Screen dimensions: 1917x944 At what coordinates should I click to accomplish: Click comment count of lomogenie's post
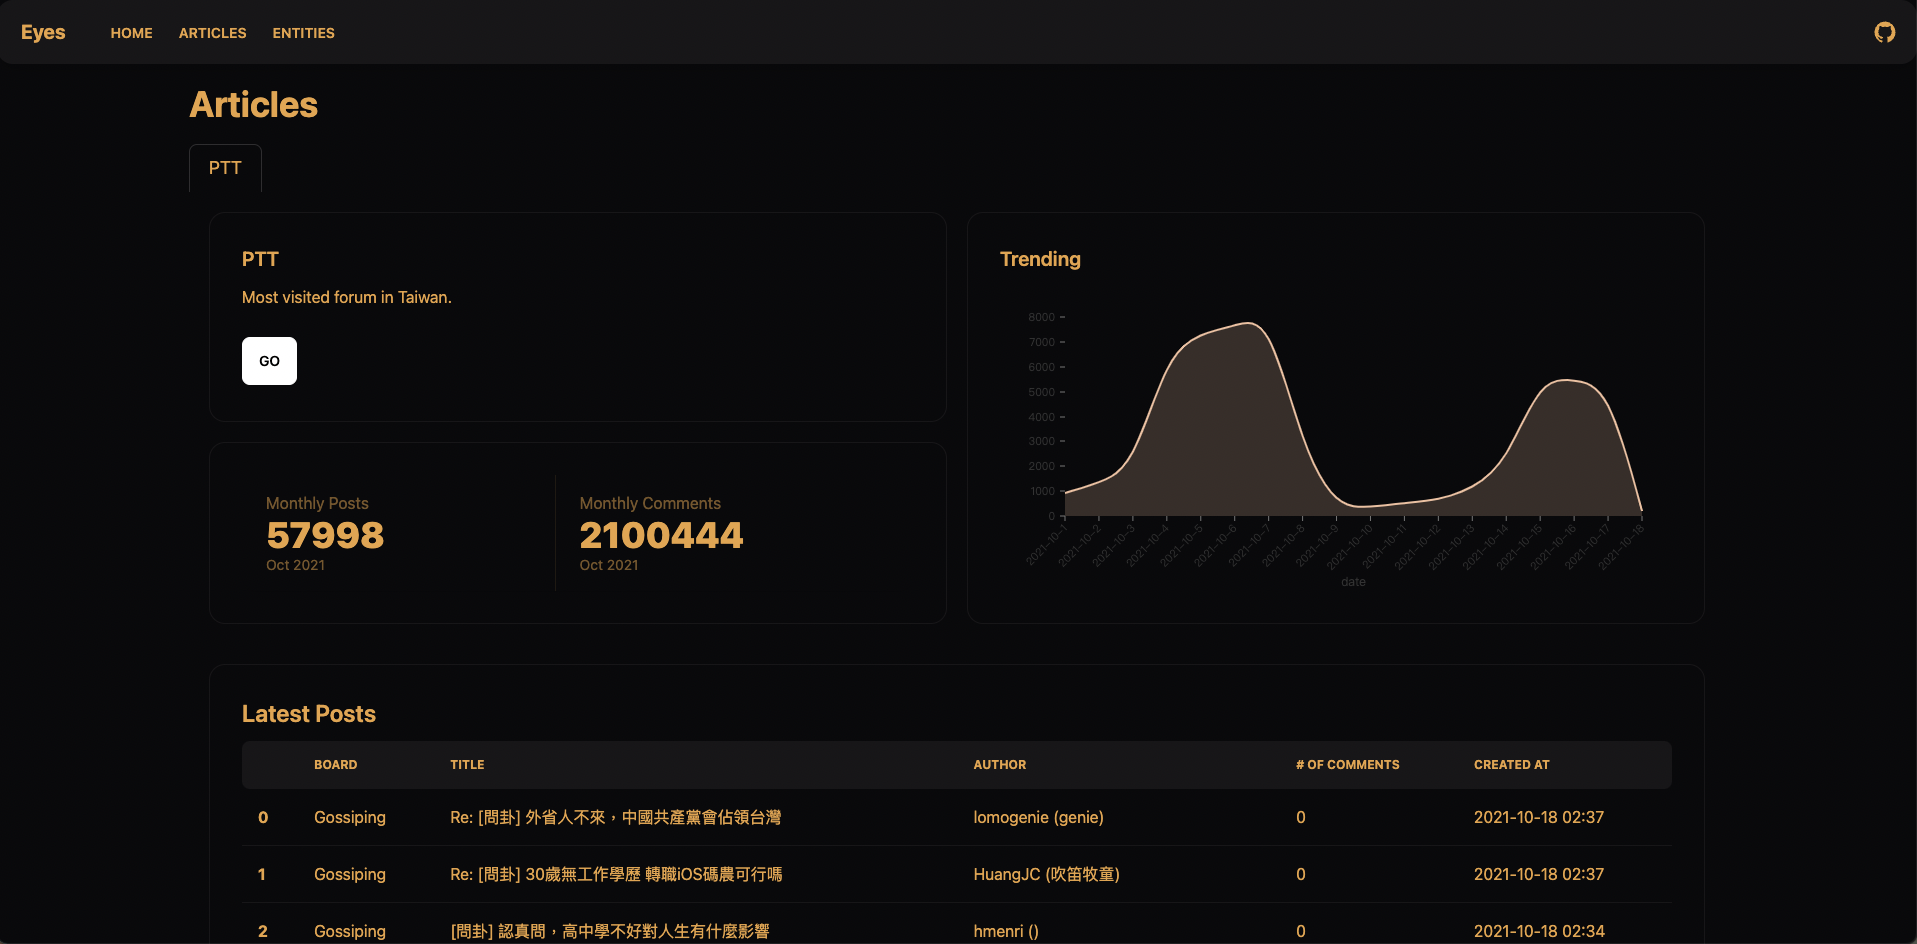(x=1300, y=817)
